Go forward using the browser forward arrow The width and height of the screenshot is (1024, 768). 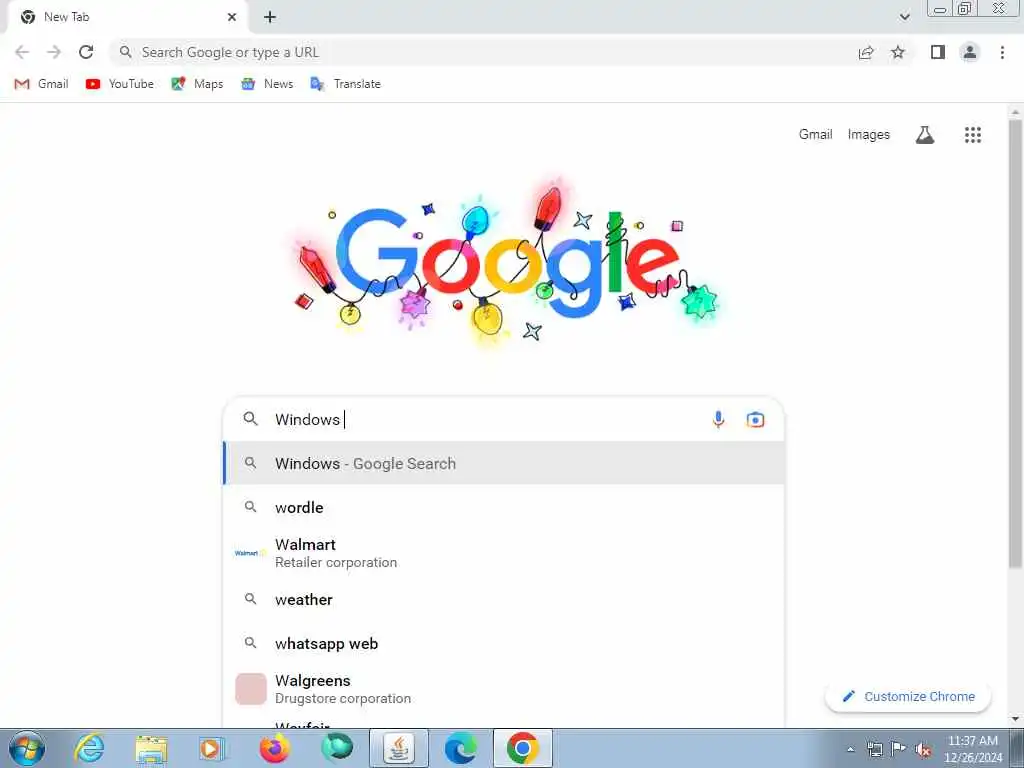pos(54,52)
